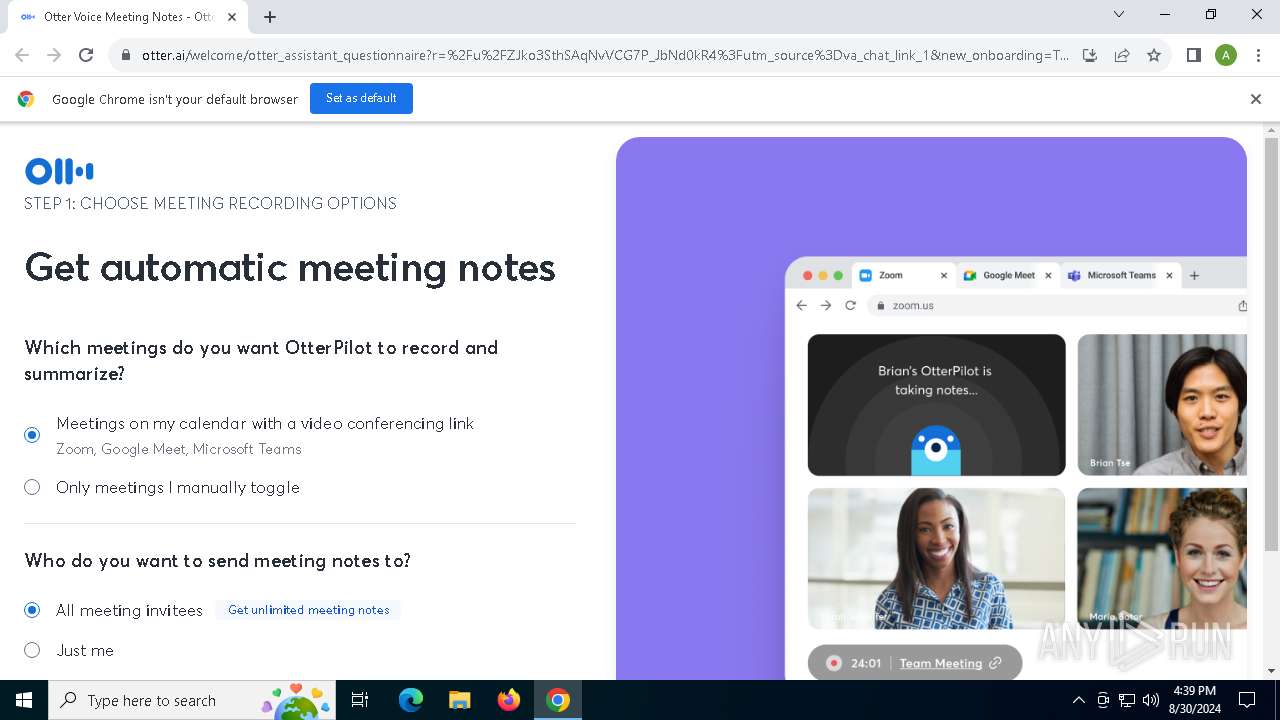Click the meet-now camera icon in system tray
The height and width of the screenshot is (720, 1280).
point(1103,700)
